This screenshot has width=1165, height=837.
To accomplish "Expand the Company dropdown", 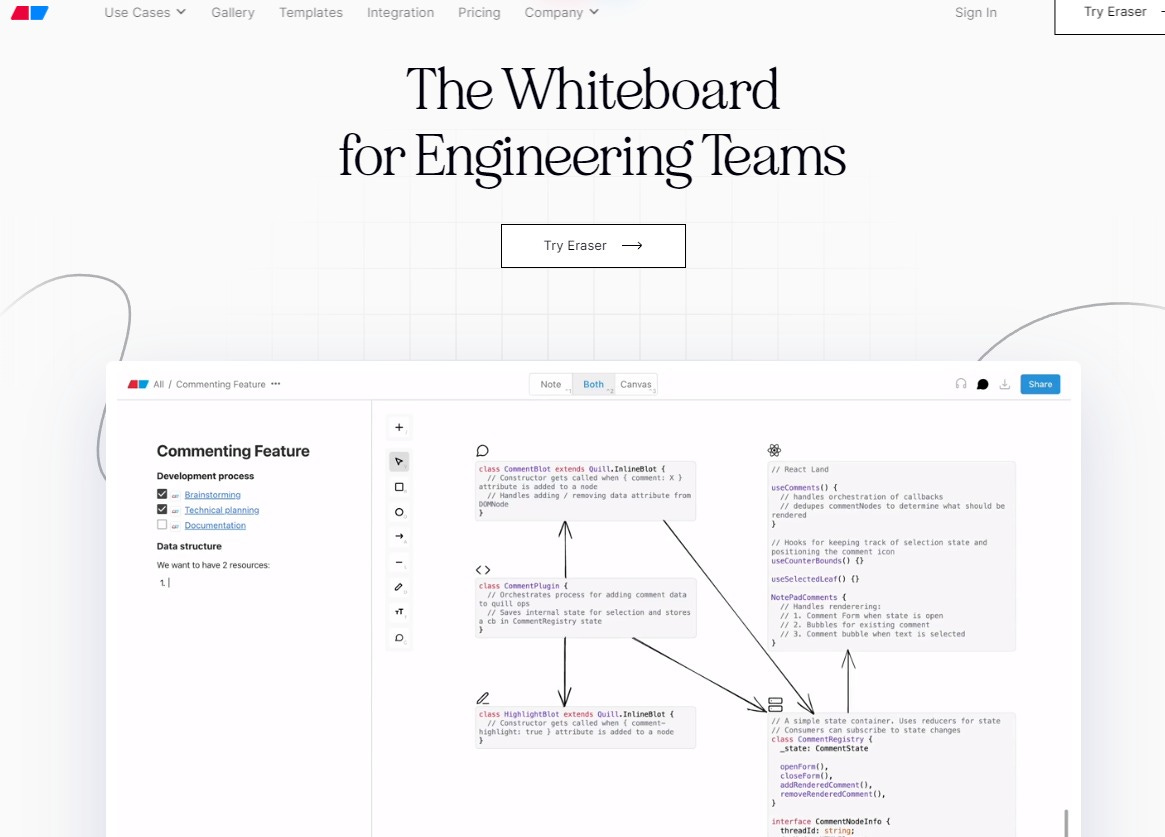I will pyautogui.click(x=561, y=13).
